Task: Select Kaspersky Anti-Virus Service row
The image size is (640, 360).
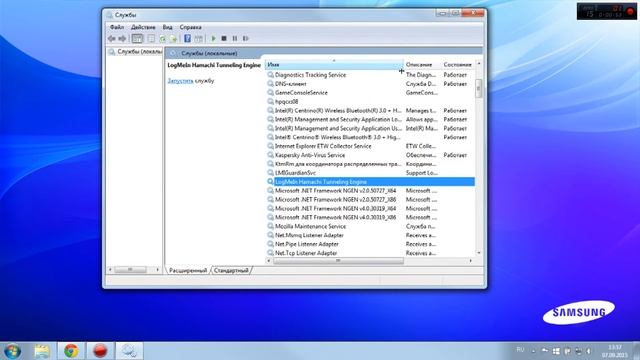Action: (x=370, y=155)
